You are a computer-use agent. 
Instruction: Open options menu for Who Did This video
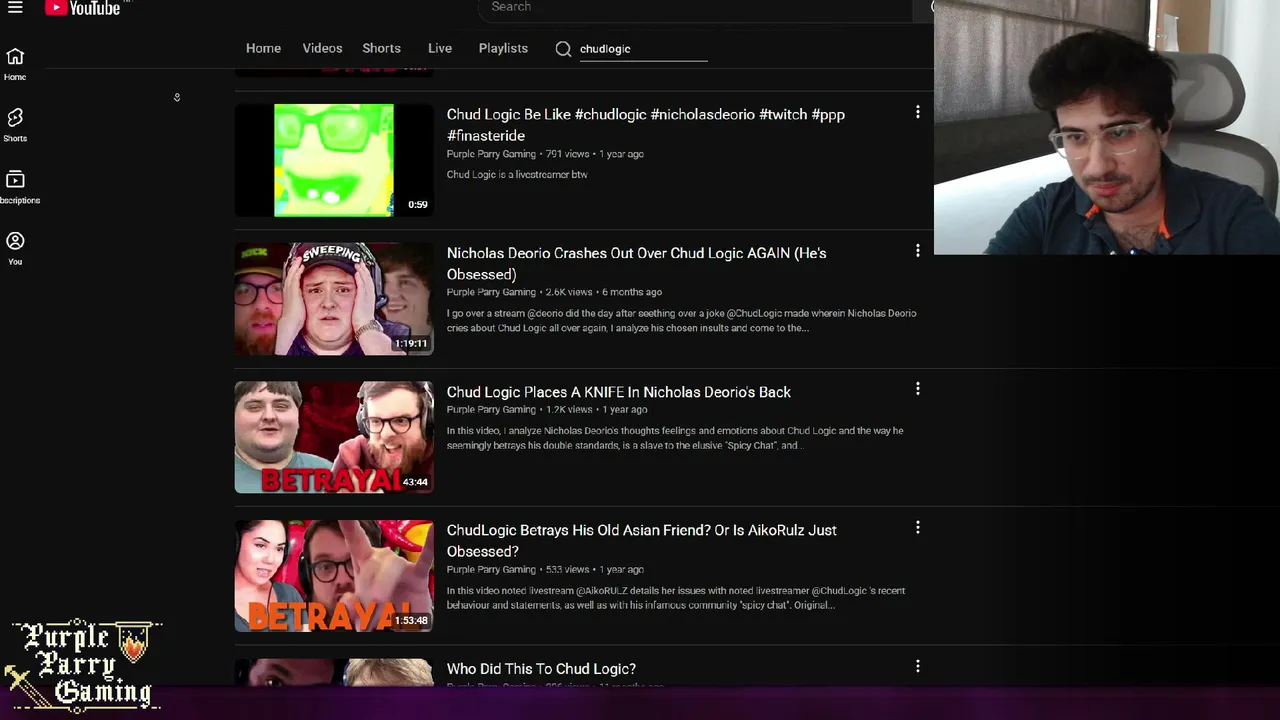[917, 666]
